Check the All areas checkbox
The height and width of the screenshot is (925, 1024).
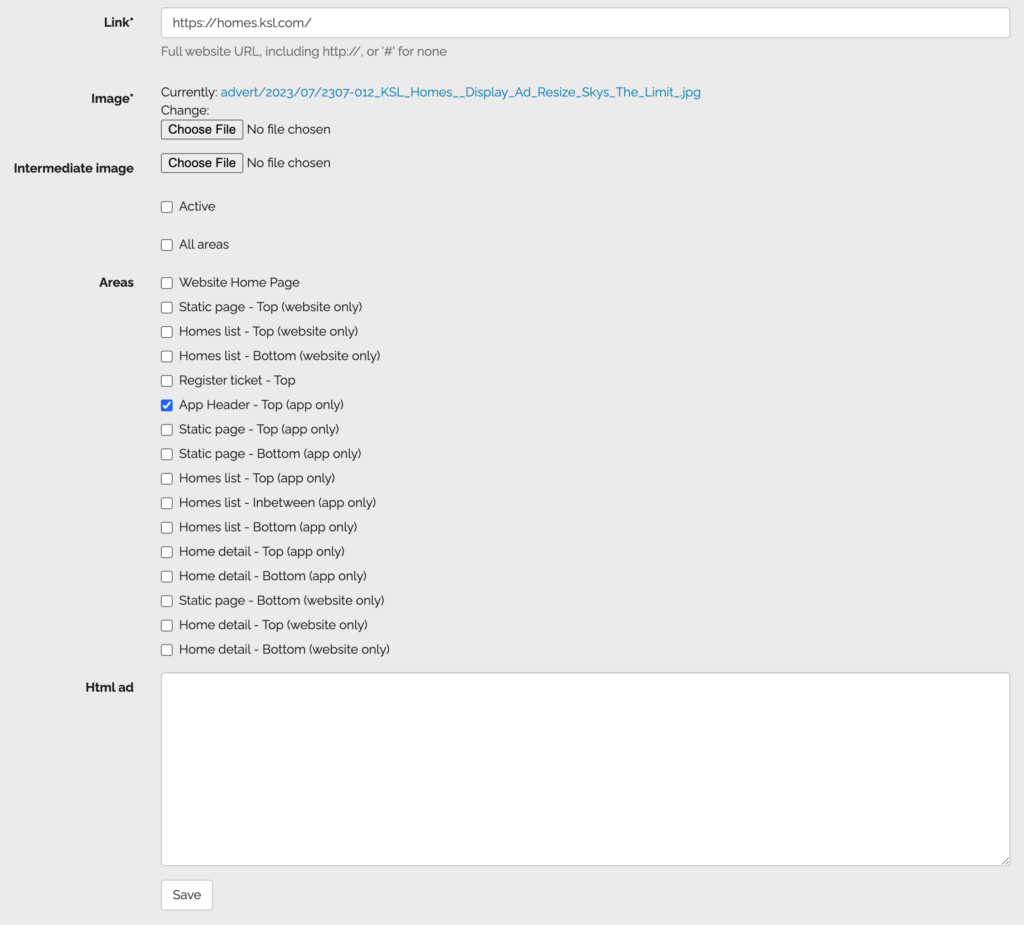[167, 244]
